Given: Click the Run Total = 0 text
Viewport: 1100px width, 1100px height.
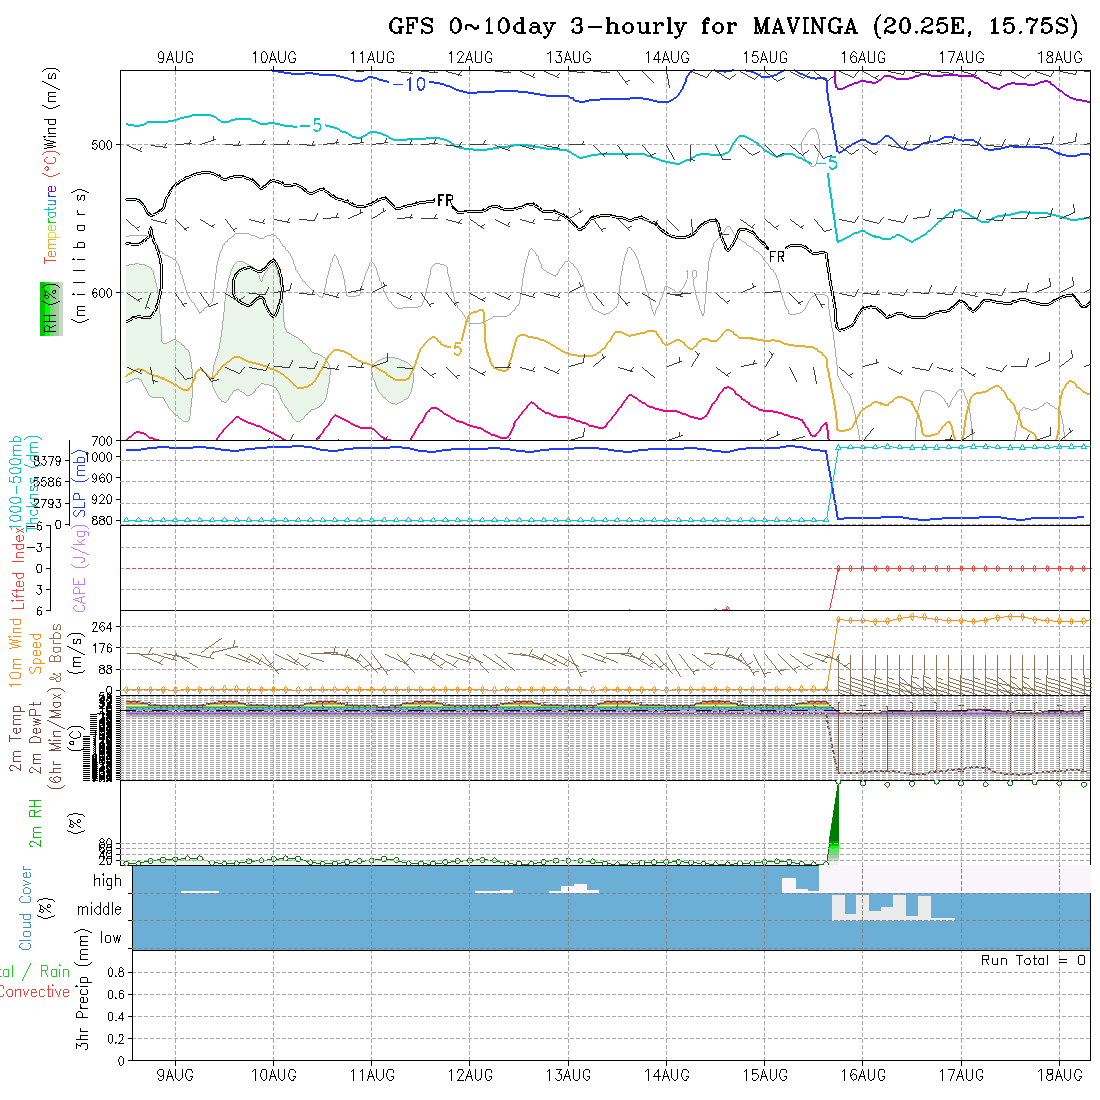Looking at the screenshot, I should [1033, 960].
